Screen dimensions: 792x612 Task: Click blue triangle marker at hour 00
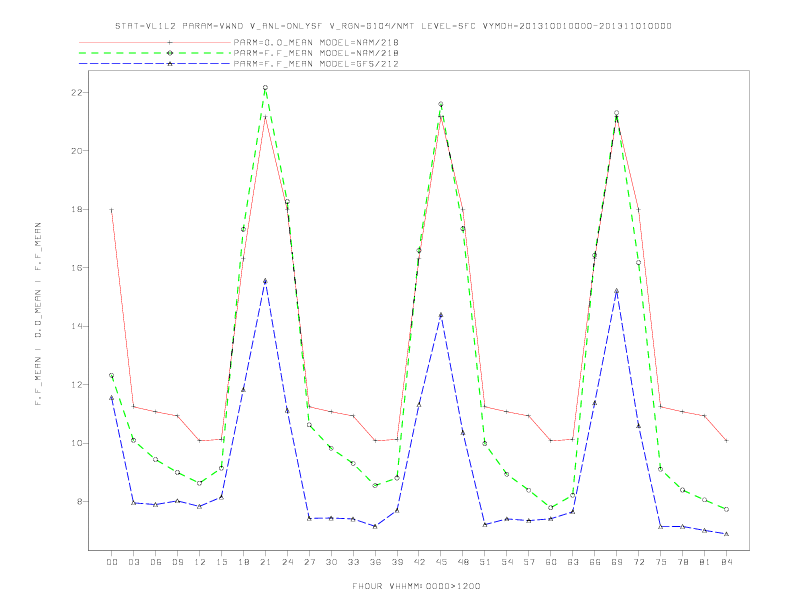(112, 398)
